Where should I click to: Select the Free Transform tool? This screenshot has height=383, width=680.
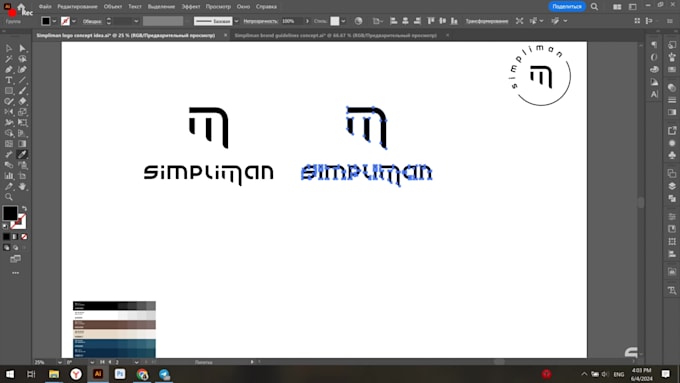click(x=23, y=123)
